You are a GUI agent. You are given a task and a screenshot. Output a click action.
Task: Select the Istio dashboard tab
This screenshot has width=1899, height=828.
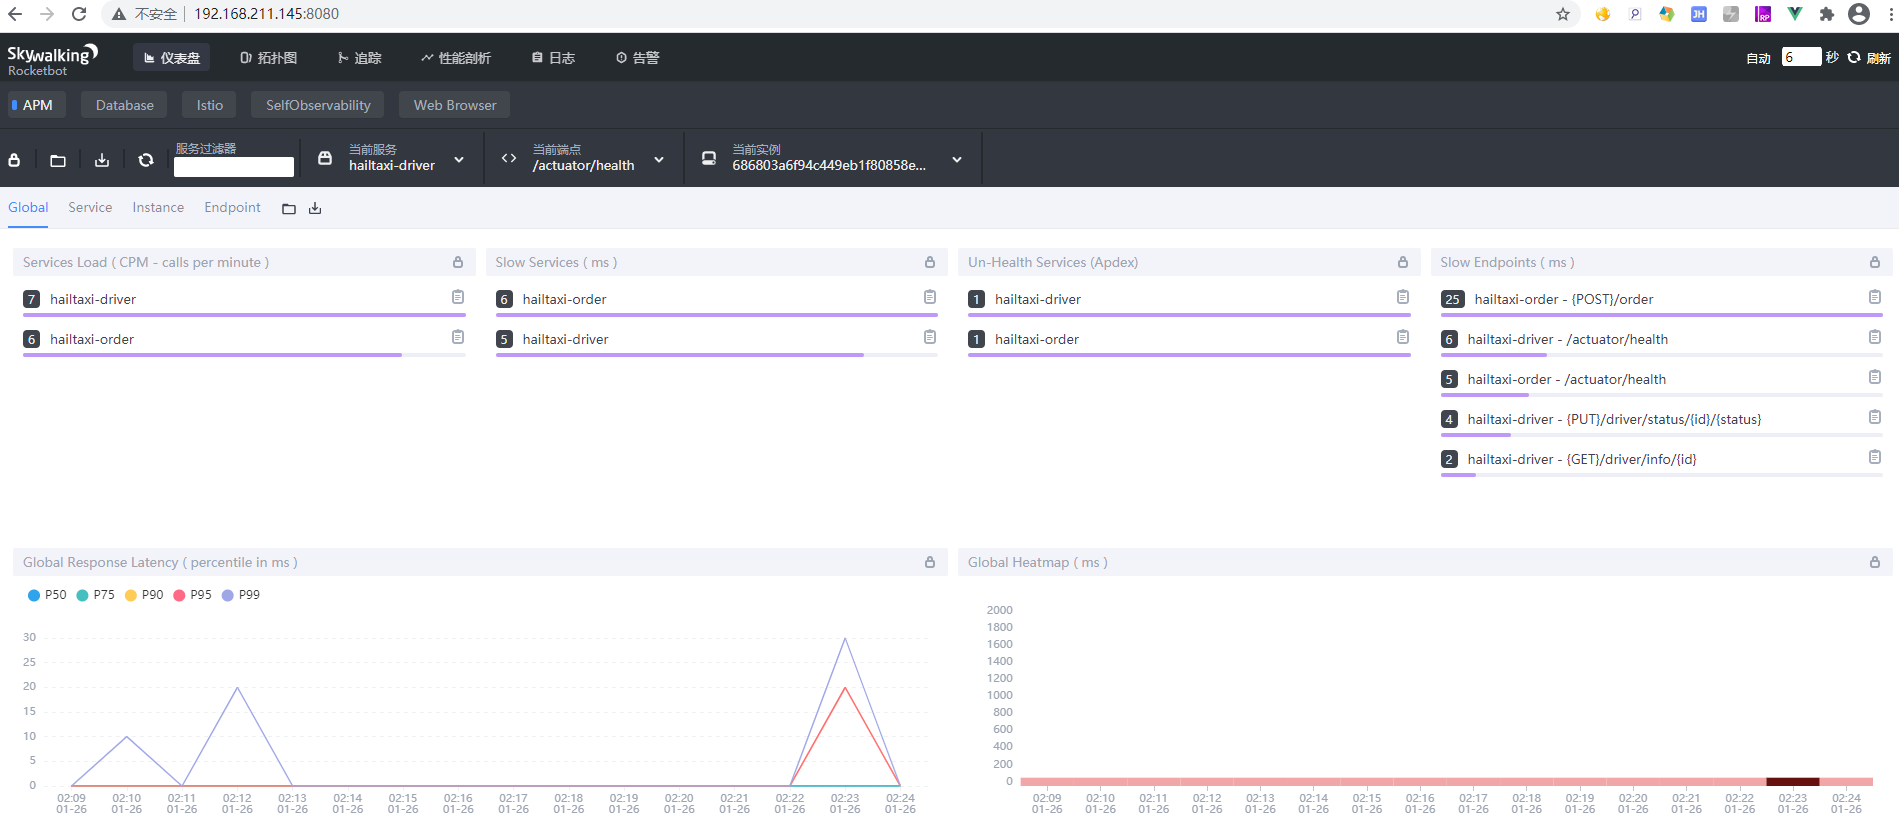point(210,105)
